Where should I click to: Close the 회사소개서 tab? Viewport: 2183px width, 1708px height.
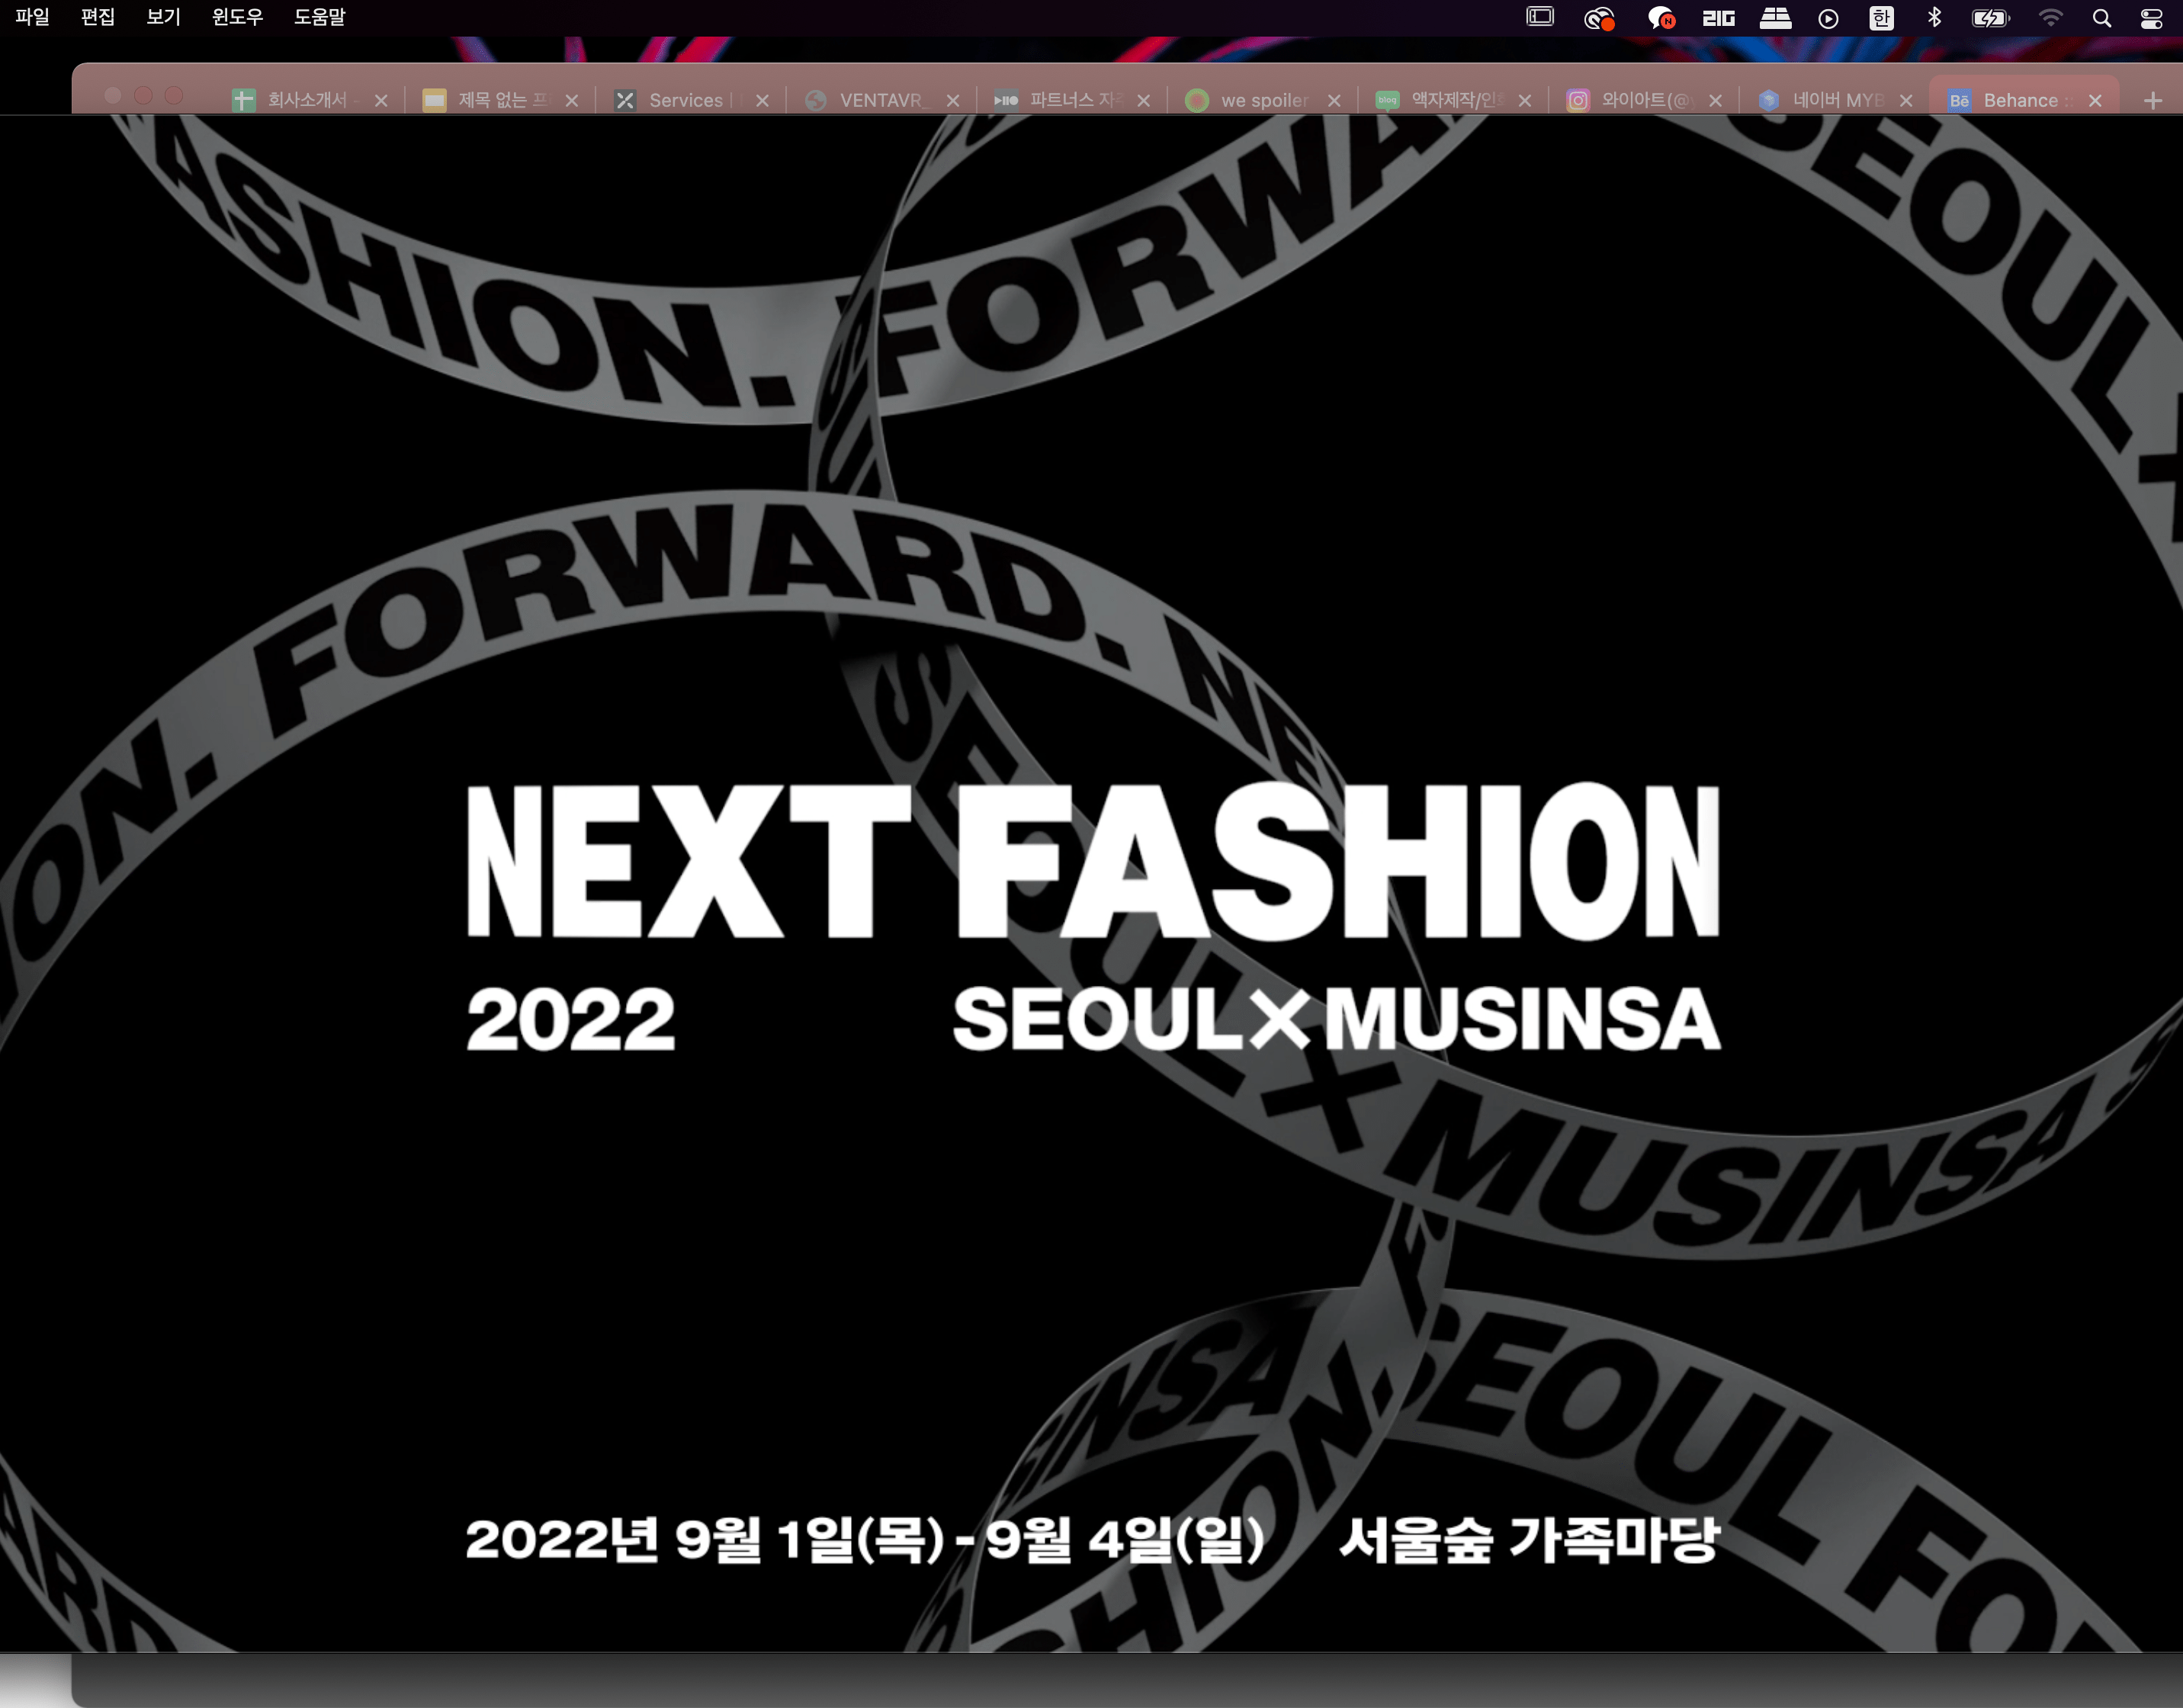point(381,100)
